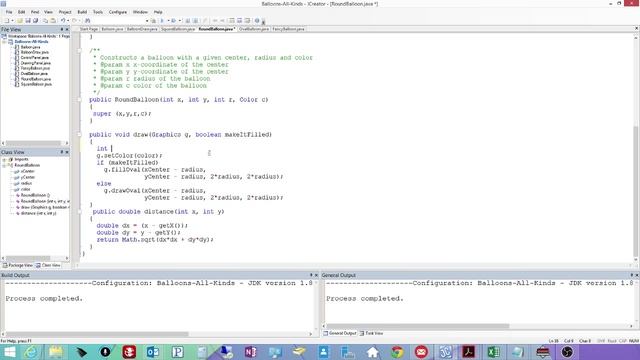
Task: Open the Window menu
Action: (x=140, y=12)
